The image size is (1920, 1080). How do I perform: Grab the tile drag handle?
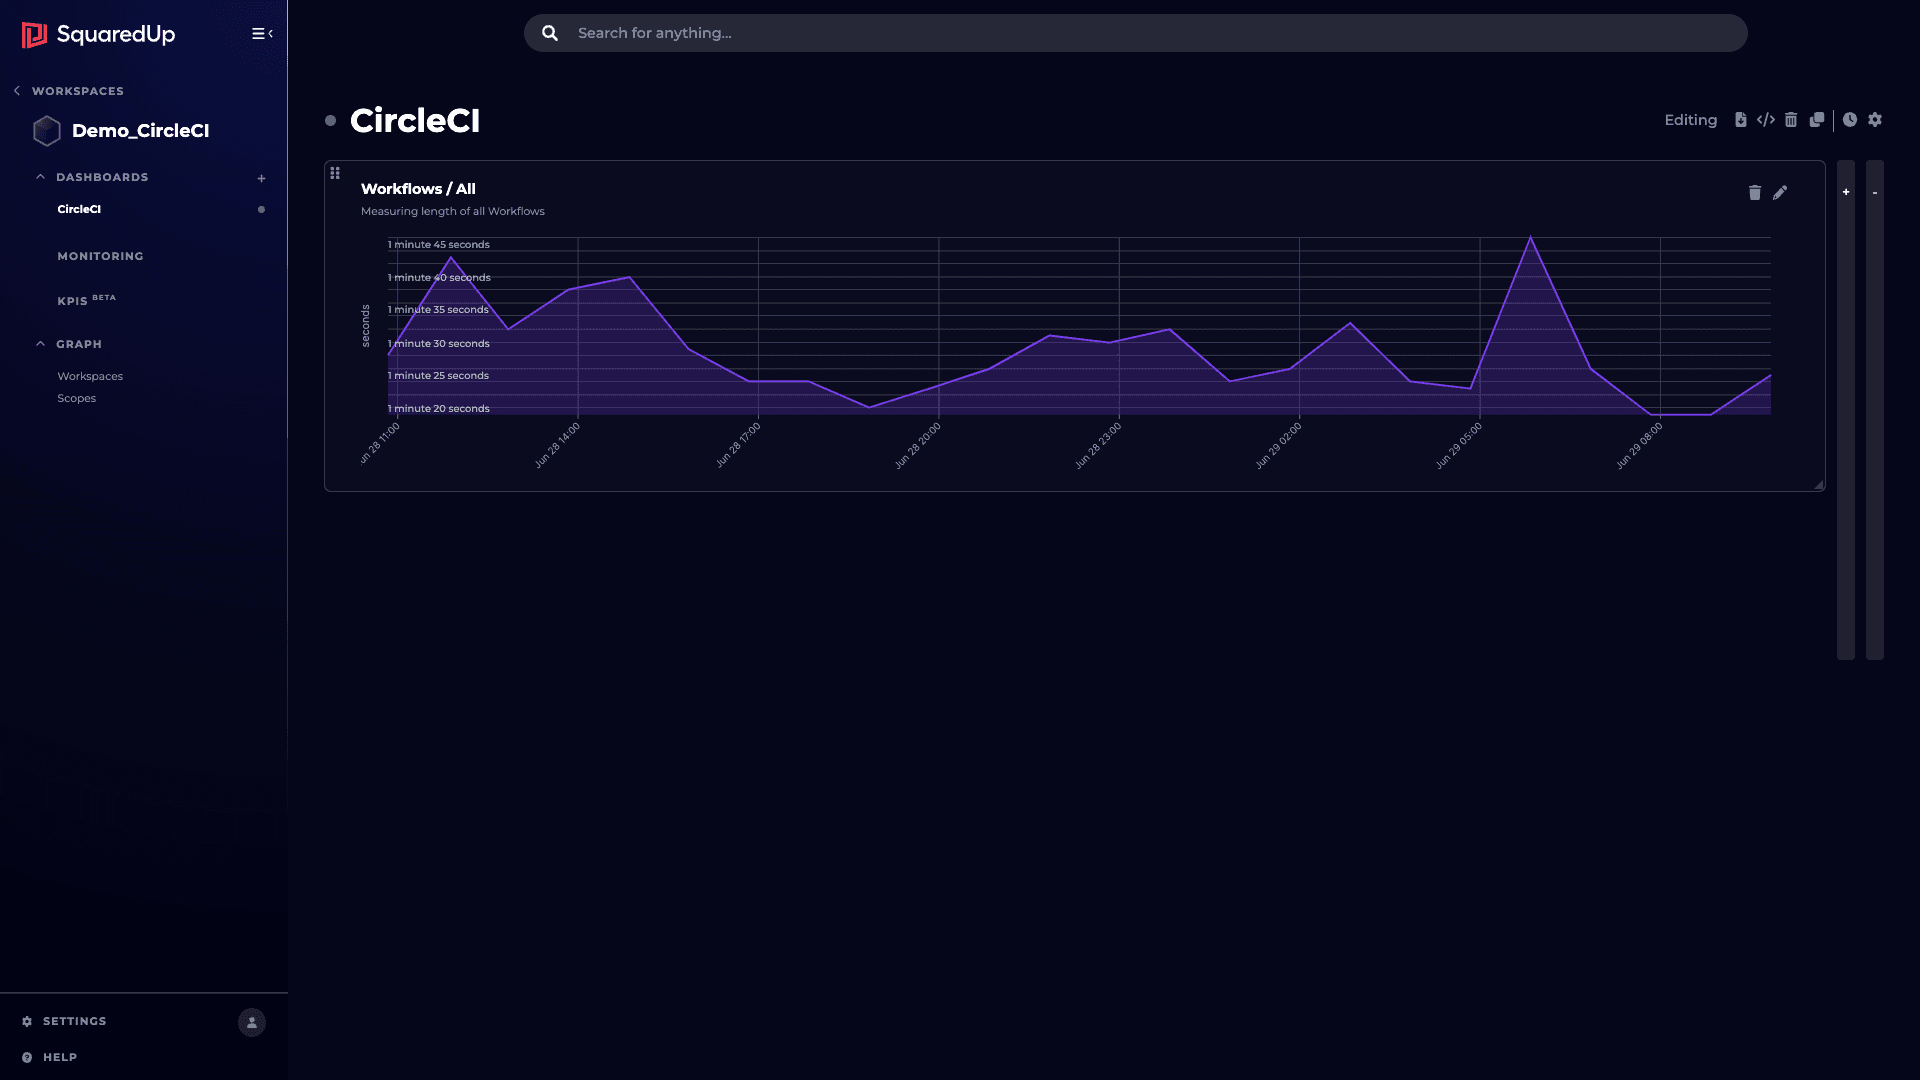[x=335, y=173]
